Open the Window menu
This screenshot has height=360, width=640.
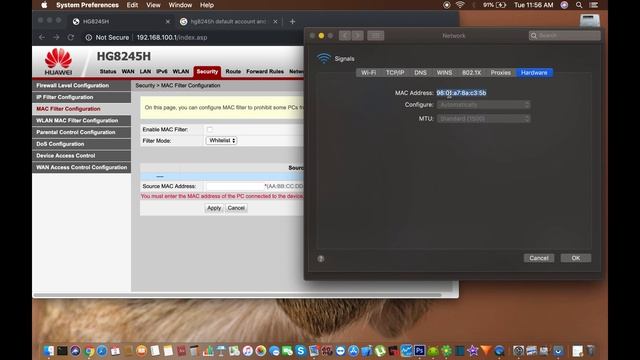(x=180, y=5)
